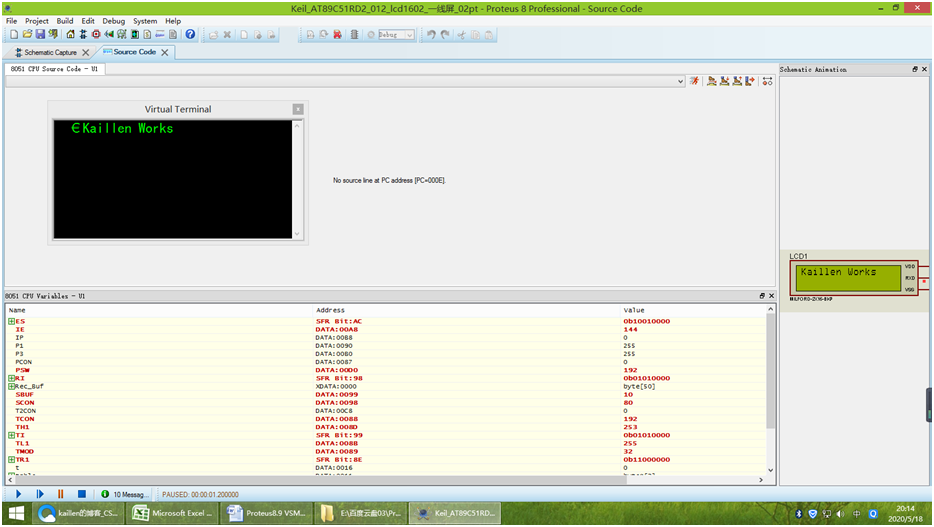The height and width of the screenshot is (527, 934).
Task: Open the Project menu
Action: coord(36,21)
